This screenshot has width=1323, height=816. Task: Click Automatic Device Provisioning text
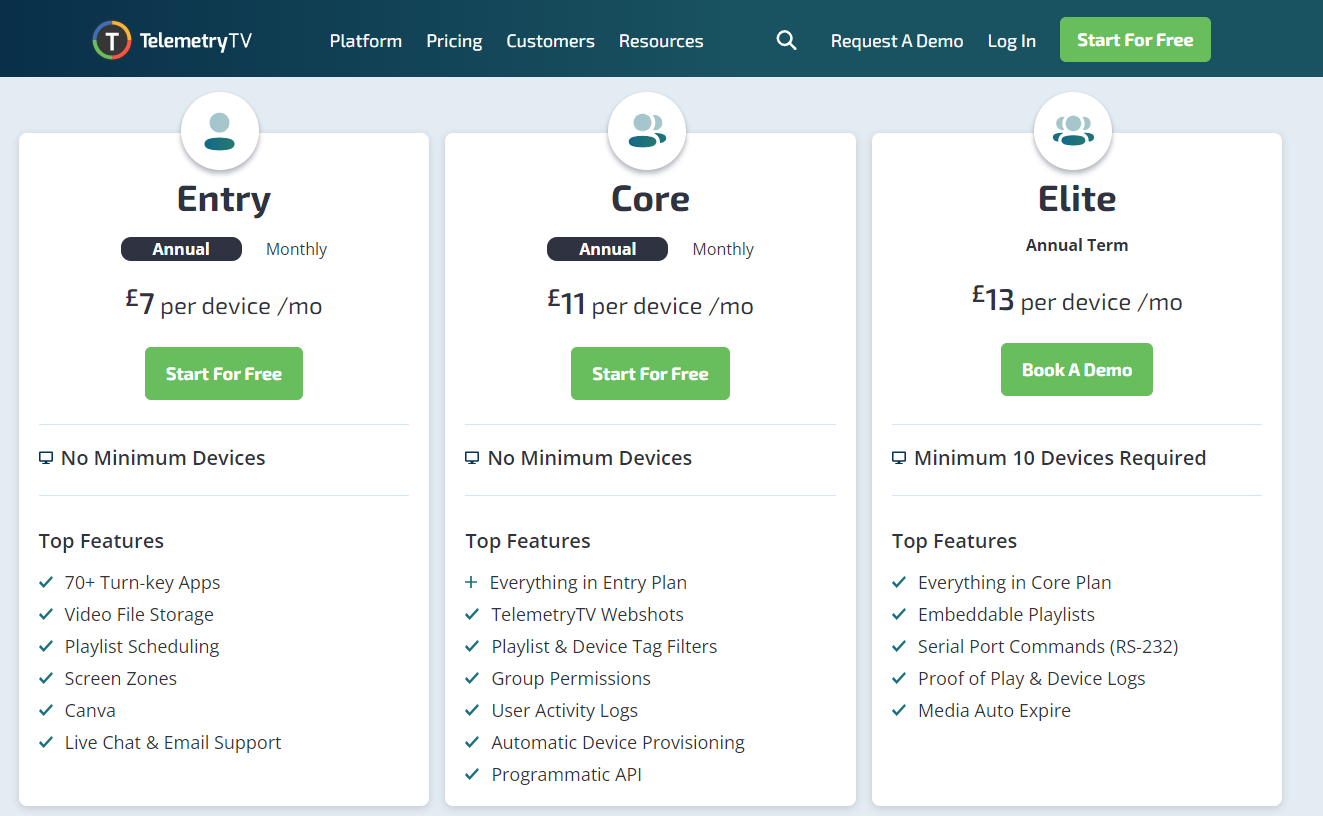pyautogui.click(x=618, y=742)
